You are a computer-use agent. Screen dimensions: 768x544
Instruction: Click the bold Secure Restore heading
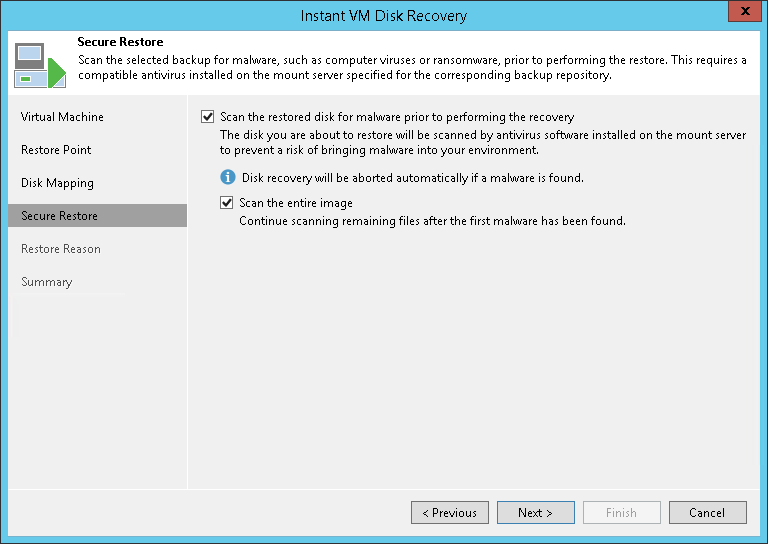click(120, 42)
